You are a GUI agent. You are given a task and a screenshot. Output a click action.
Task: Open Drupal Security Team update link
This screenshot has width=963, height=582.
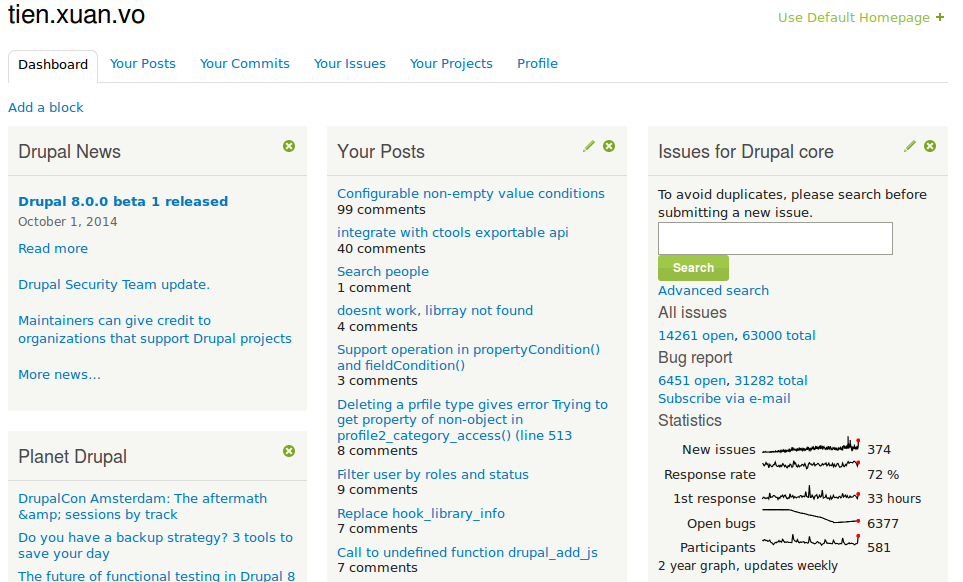point(114,285)
